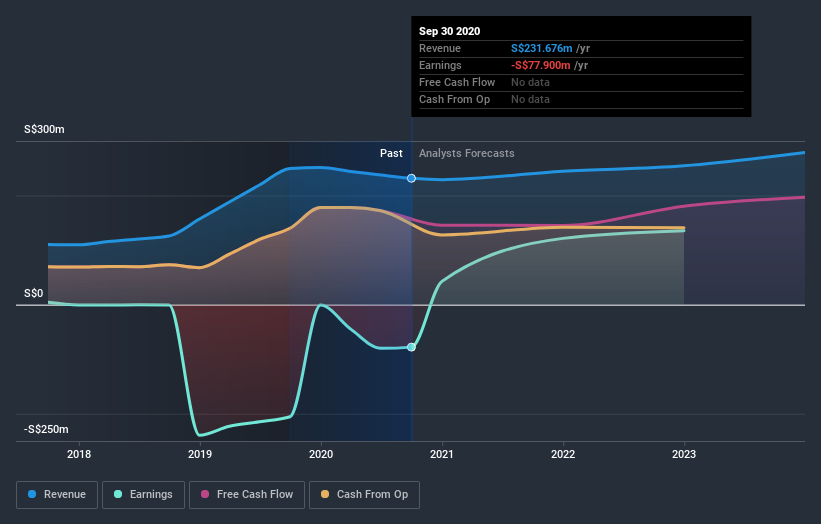Click the teal Earnings legend dot

[118, 494]
